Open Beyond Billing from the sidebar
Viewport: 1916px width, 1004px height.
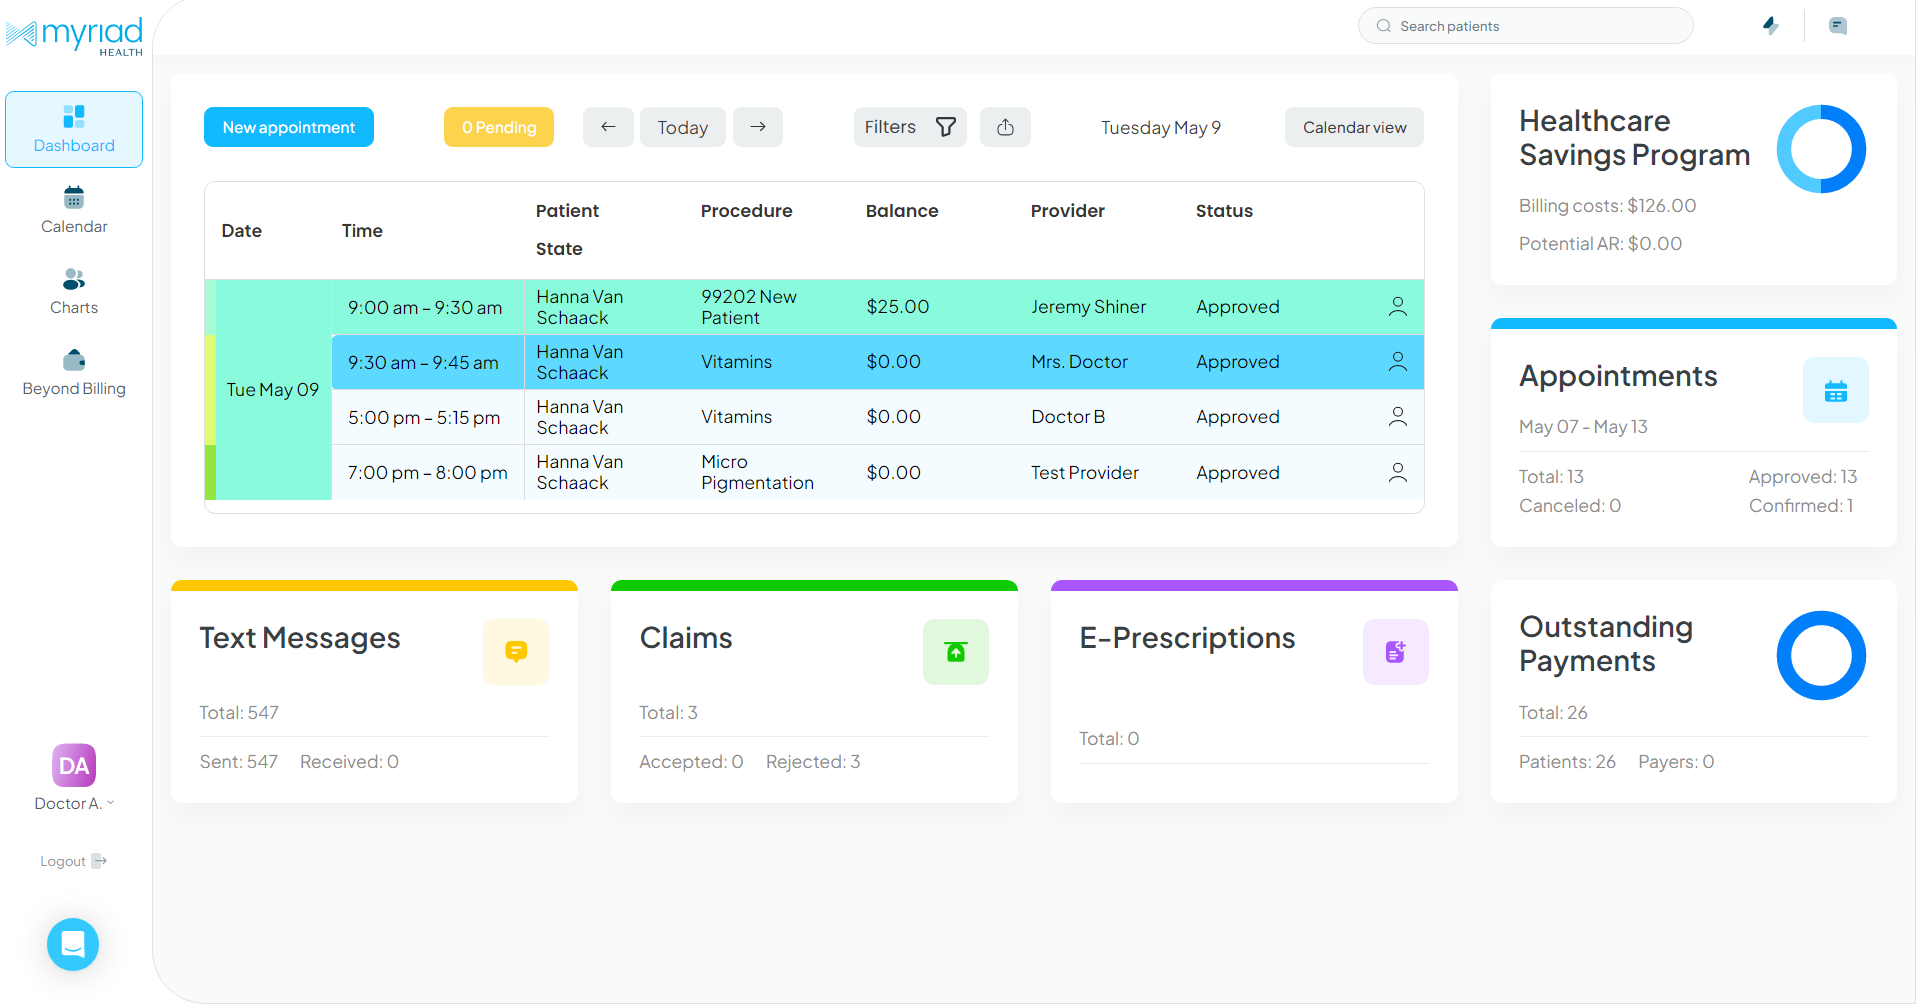pyautogui.click(x=73, y=371)
